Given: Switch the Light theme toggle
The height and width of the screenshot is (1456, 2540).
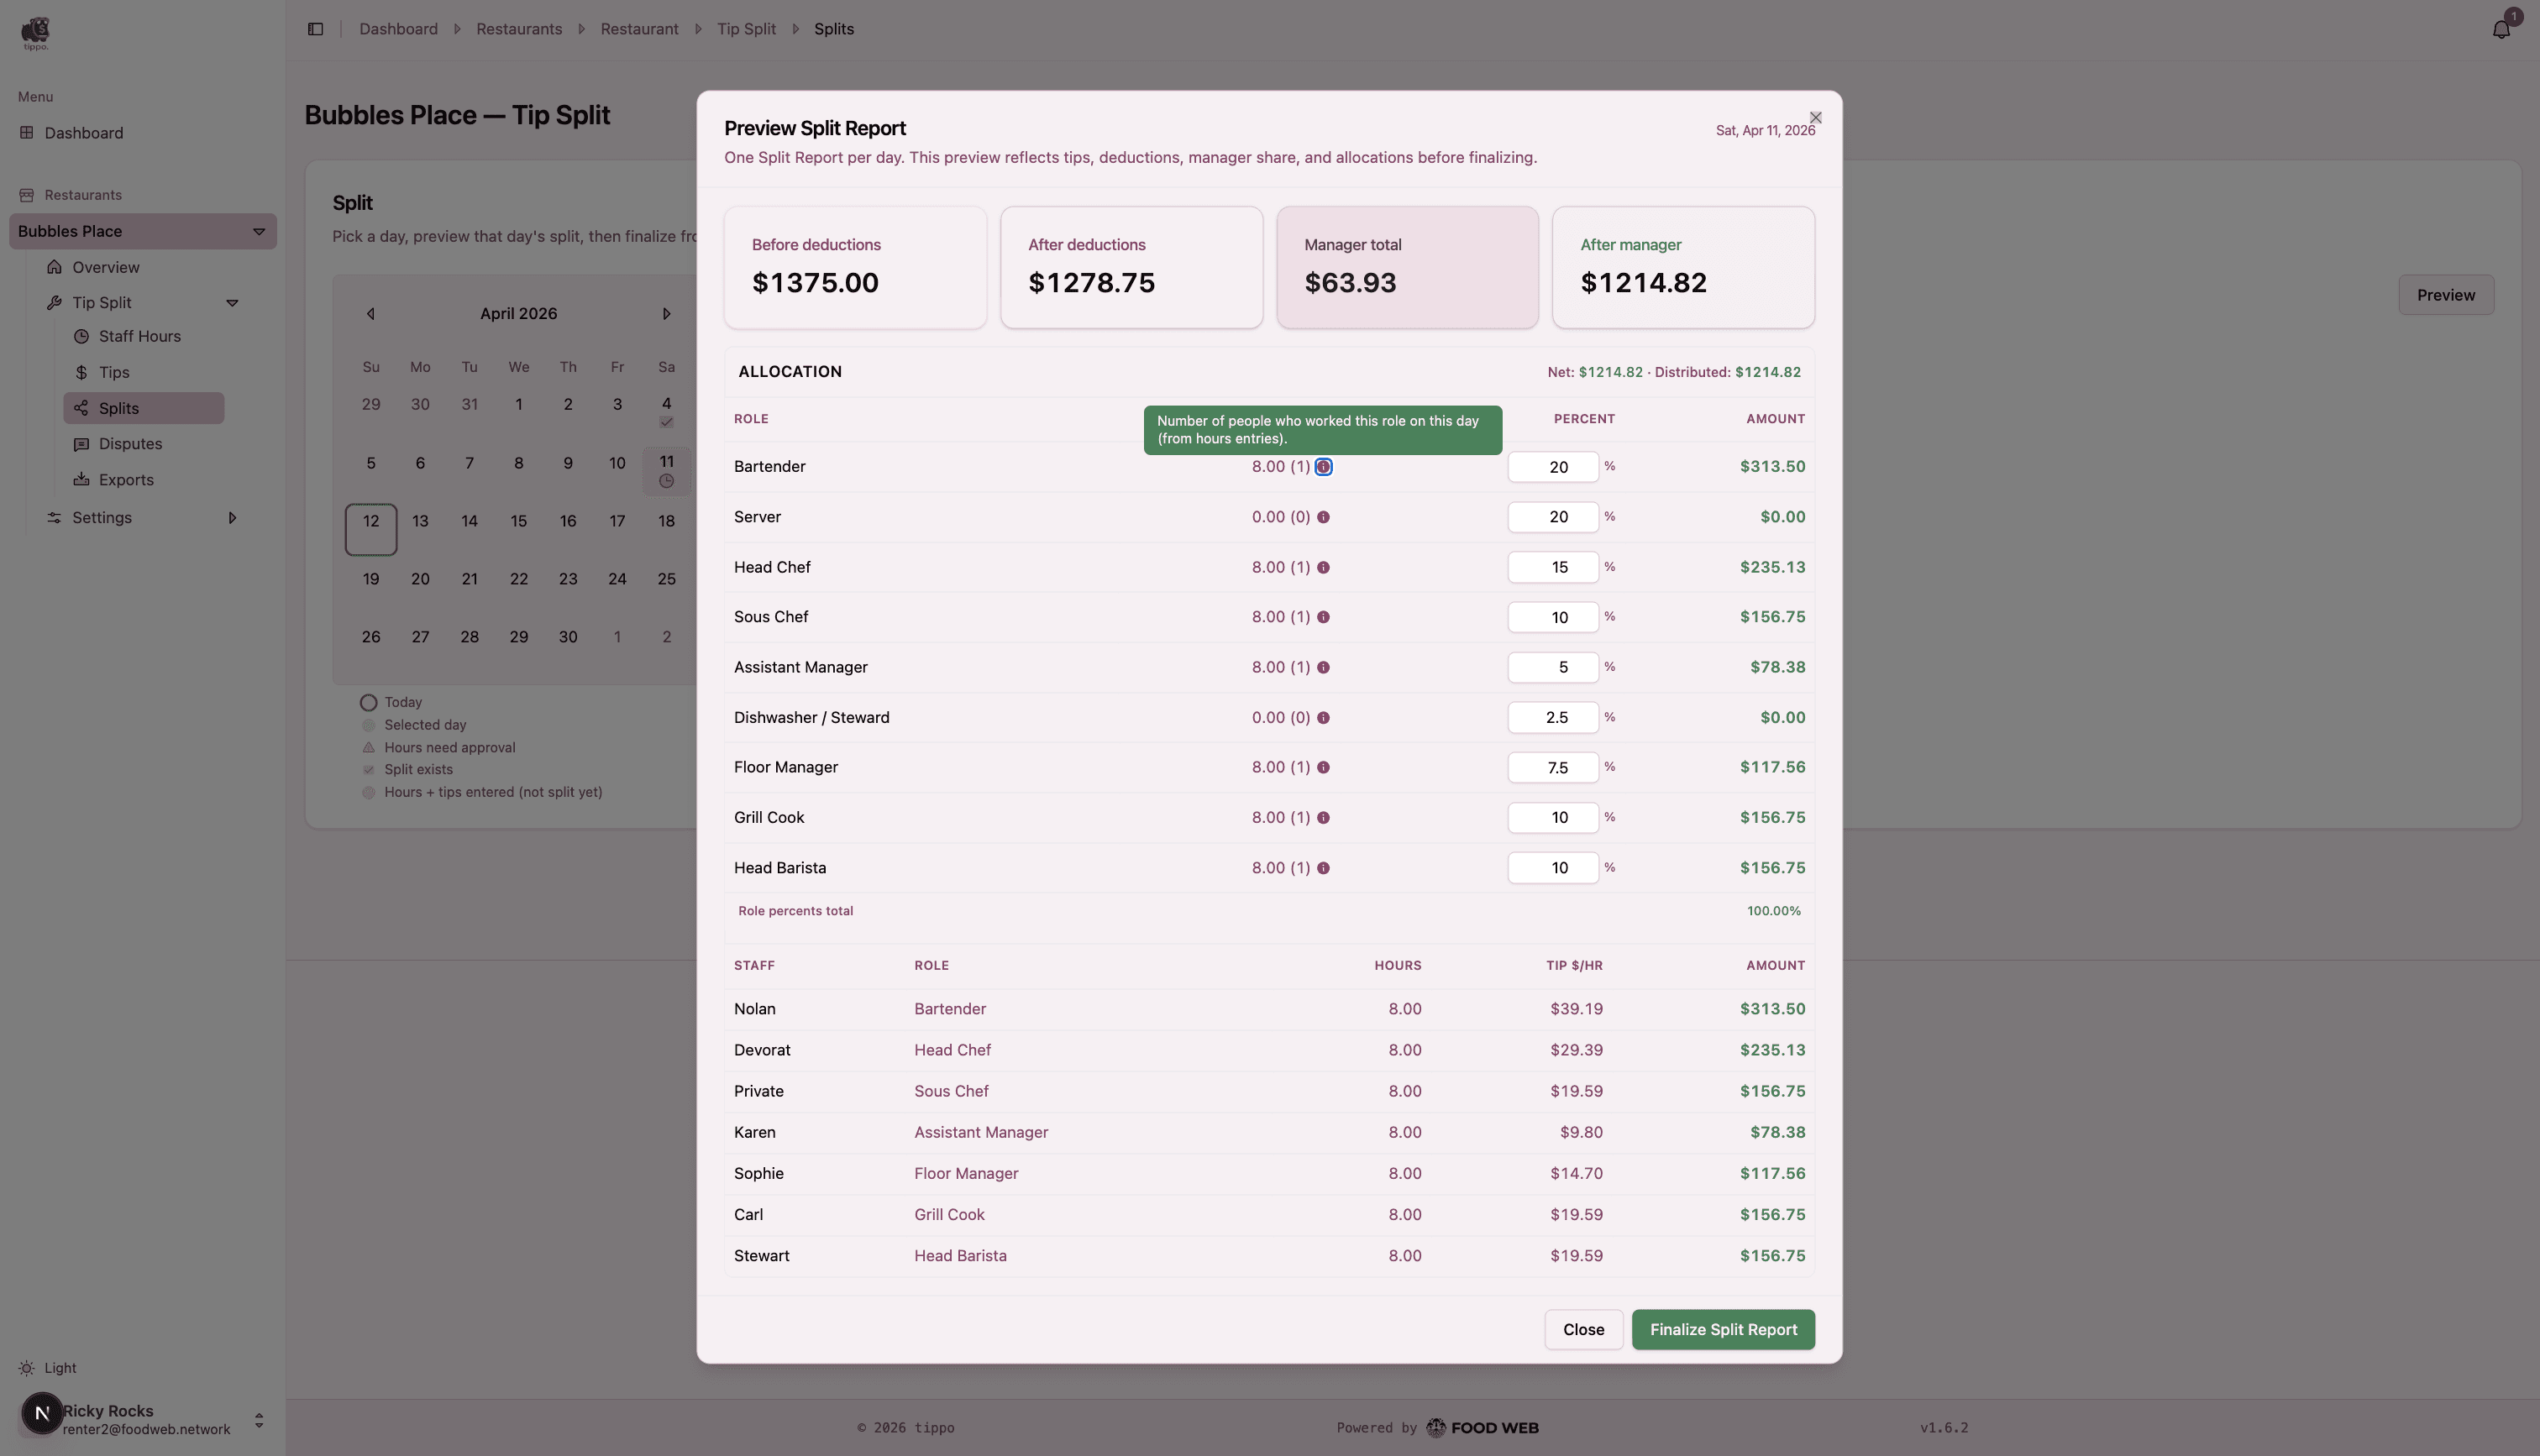Looking at the screenshot, I should [x=47, y=1368].
